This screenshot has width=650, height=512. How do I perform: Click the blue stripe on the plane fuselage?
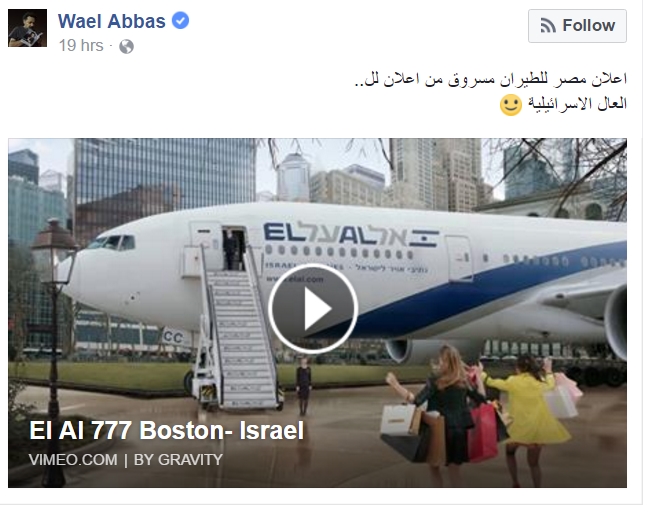(489, 290)
